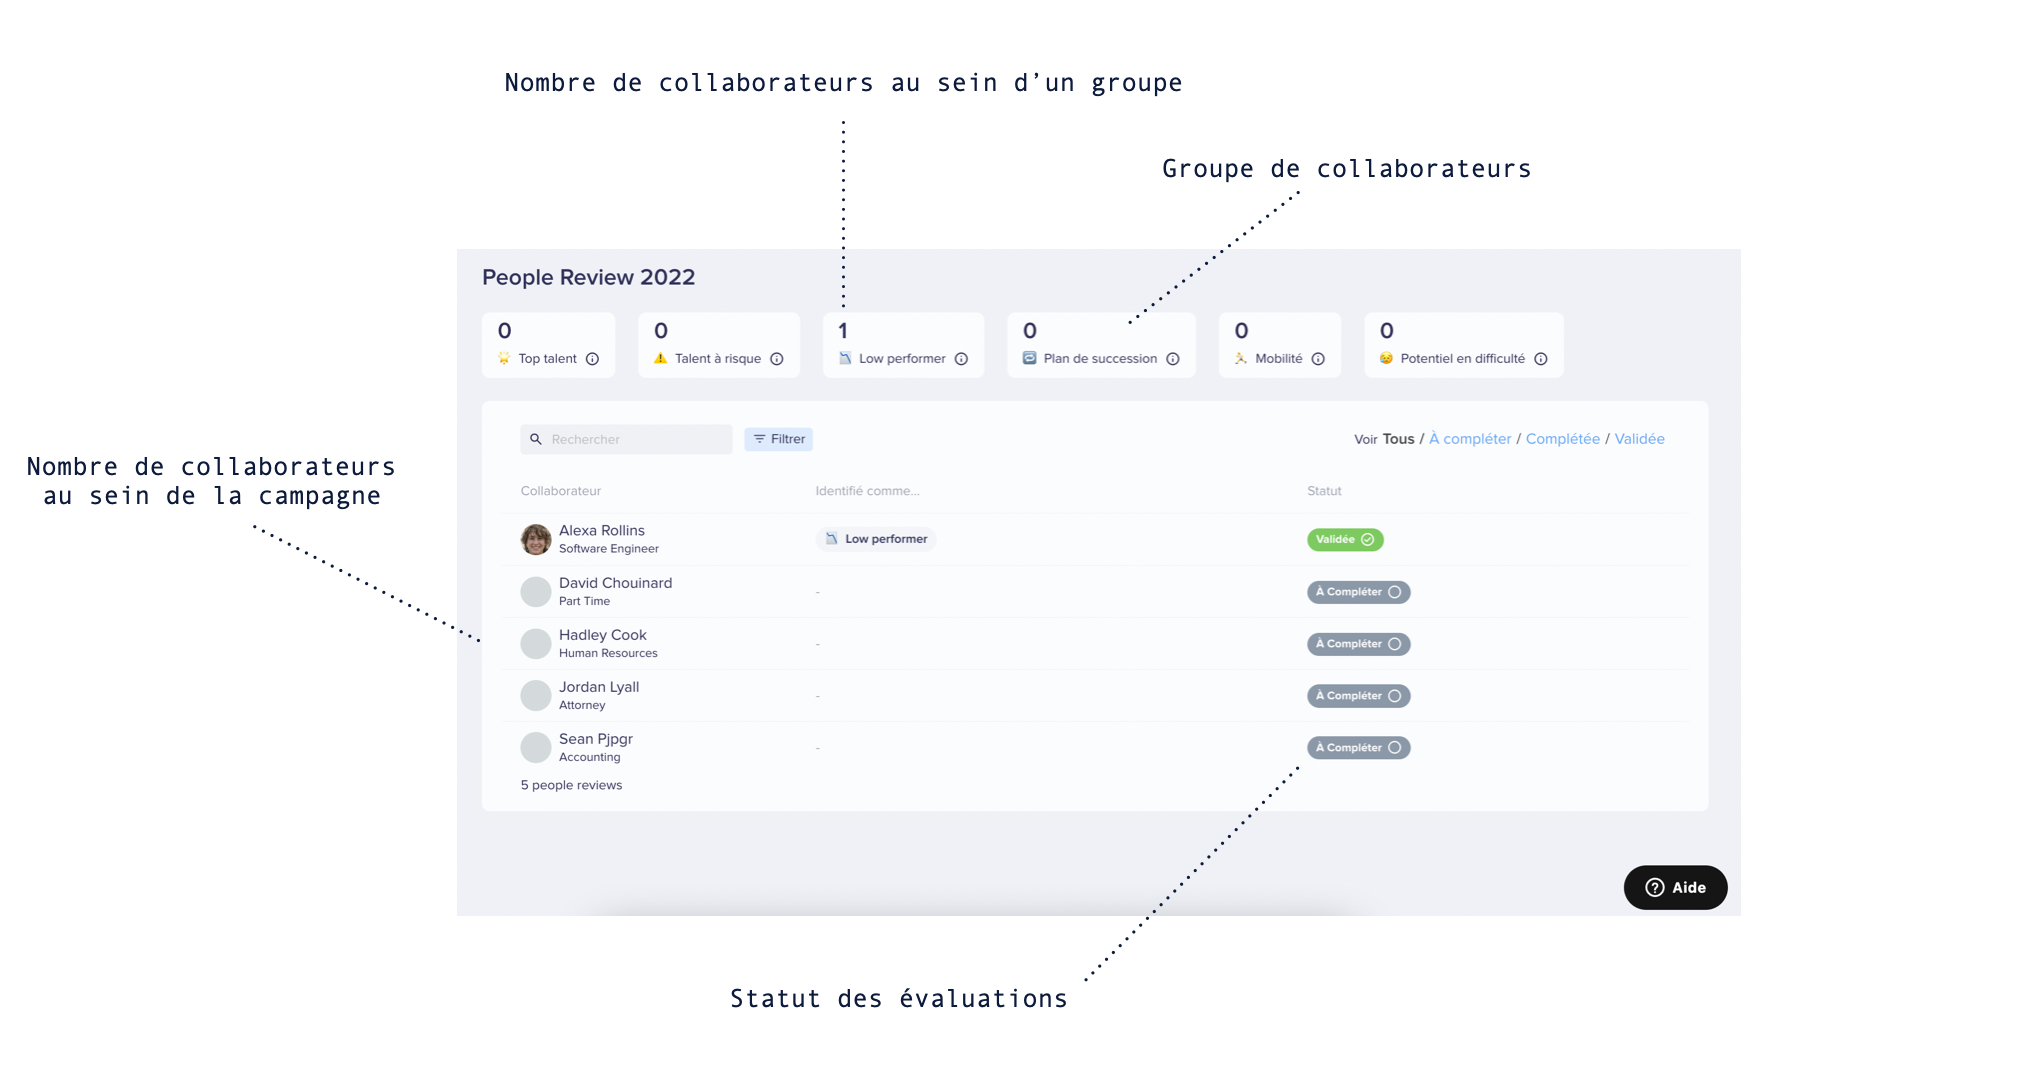Viewport: 2026px width, 1090px height.
Task: Show the À compléter reviews view
Action: point(1470,439)
